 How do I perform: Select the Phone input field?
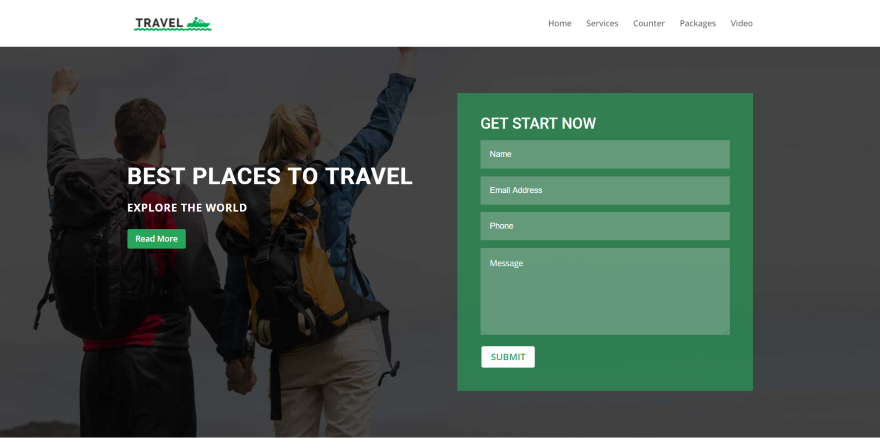(x=605, y=226)
